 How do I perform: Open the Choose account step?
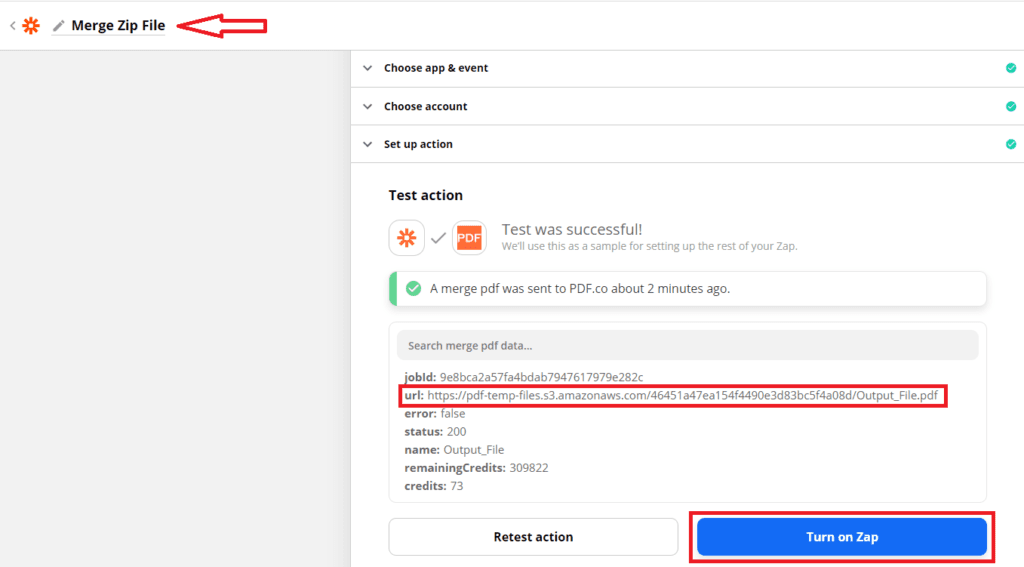tap(425, 106)
